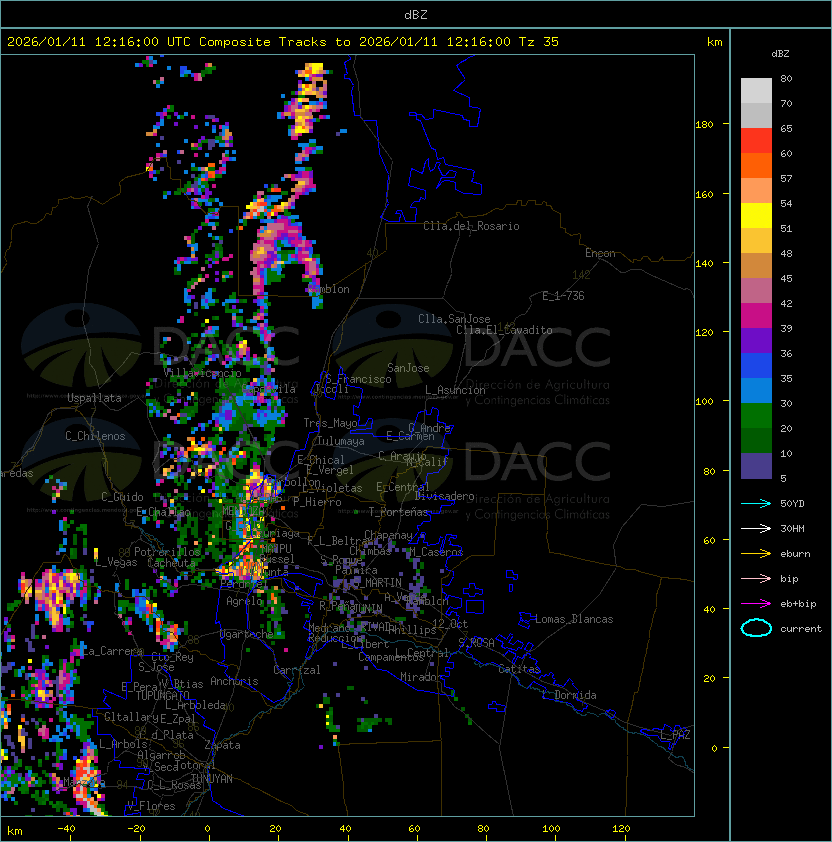Select the dark orange 57-60 dBZ swatch
Screen dimensions: 832x842
[x=756, y=166]
